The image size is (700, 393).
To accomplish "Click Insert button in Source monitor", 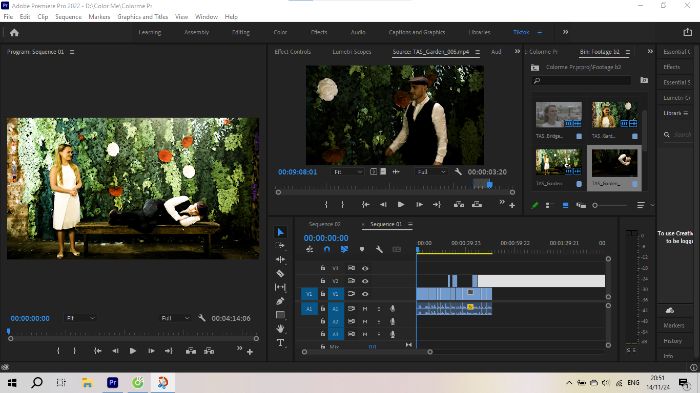I will 459,205.
